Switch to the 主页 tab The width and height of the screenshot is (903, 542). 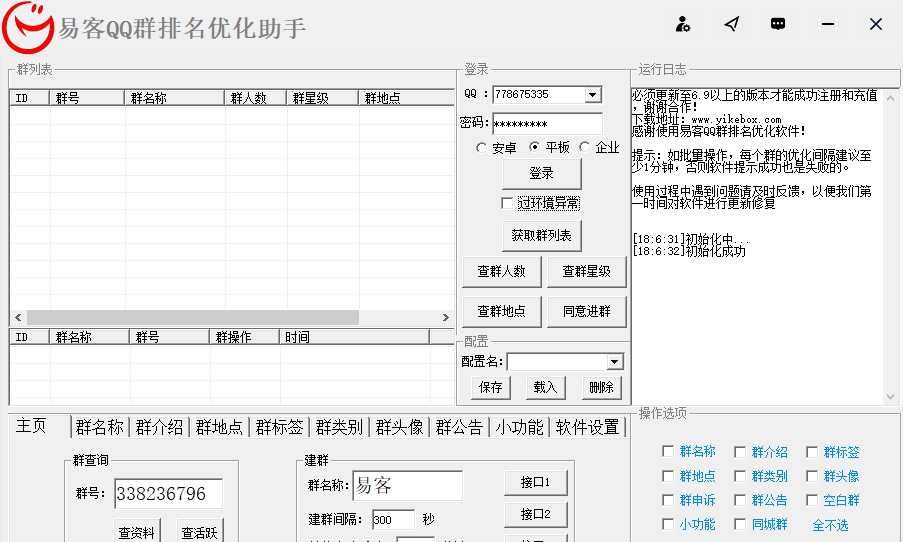coord(32,426)
